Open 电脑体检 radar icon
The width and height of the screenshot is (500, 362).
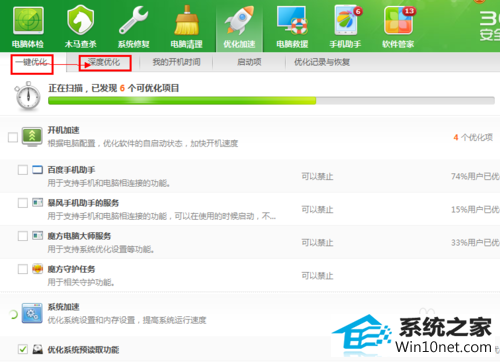(28, 21)
